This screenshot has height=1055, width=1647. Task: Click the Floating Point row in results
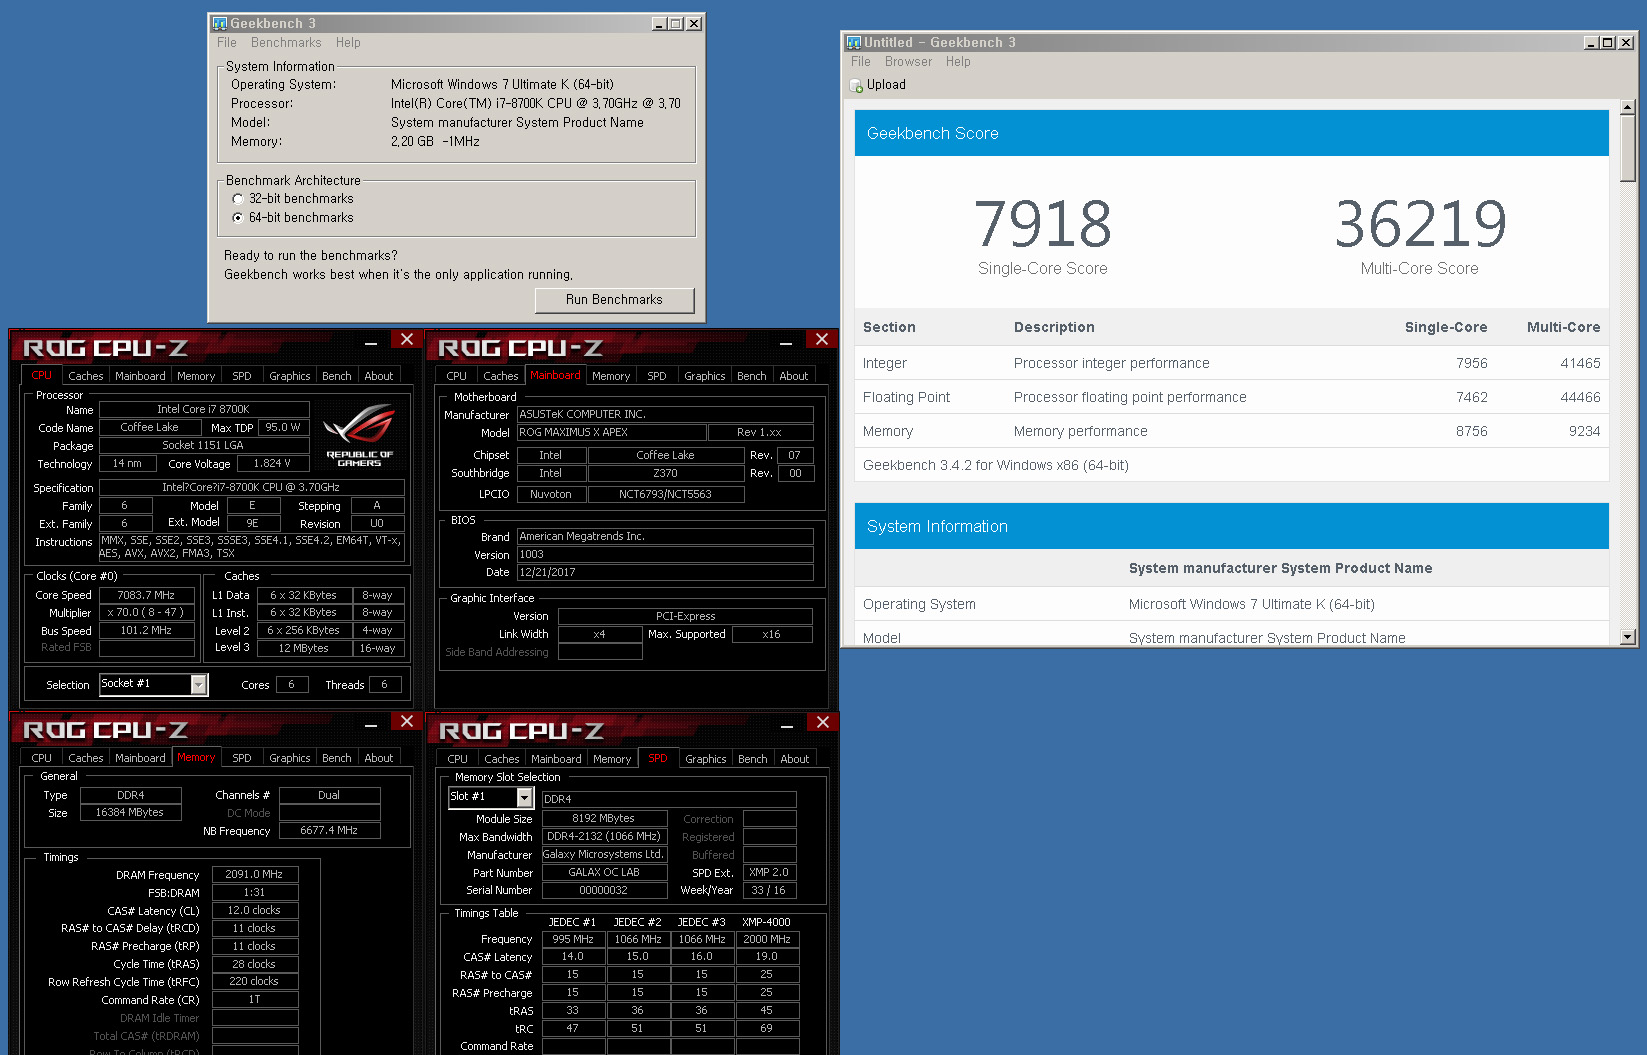[1232, 397]
